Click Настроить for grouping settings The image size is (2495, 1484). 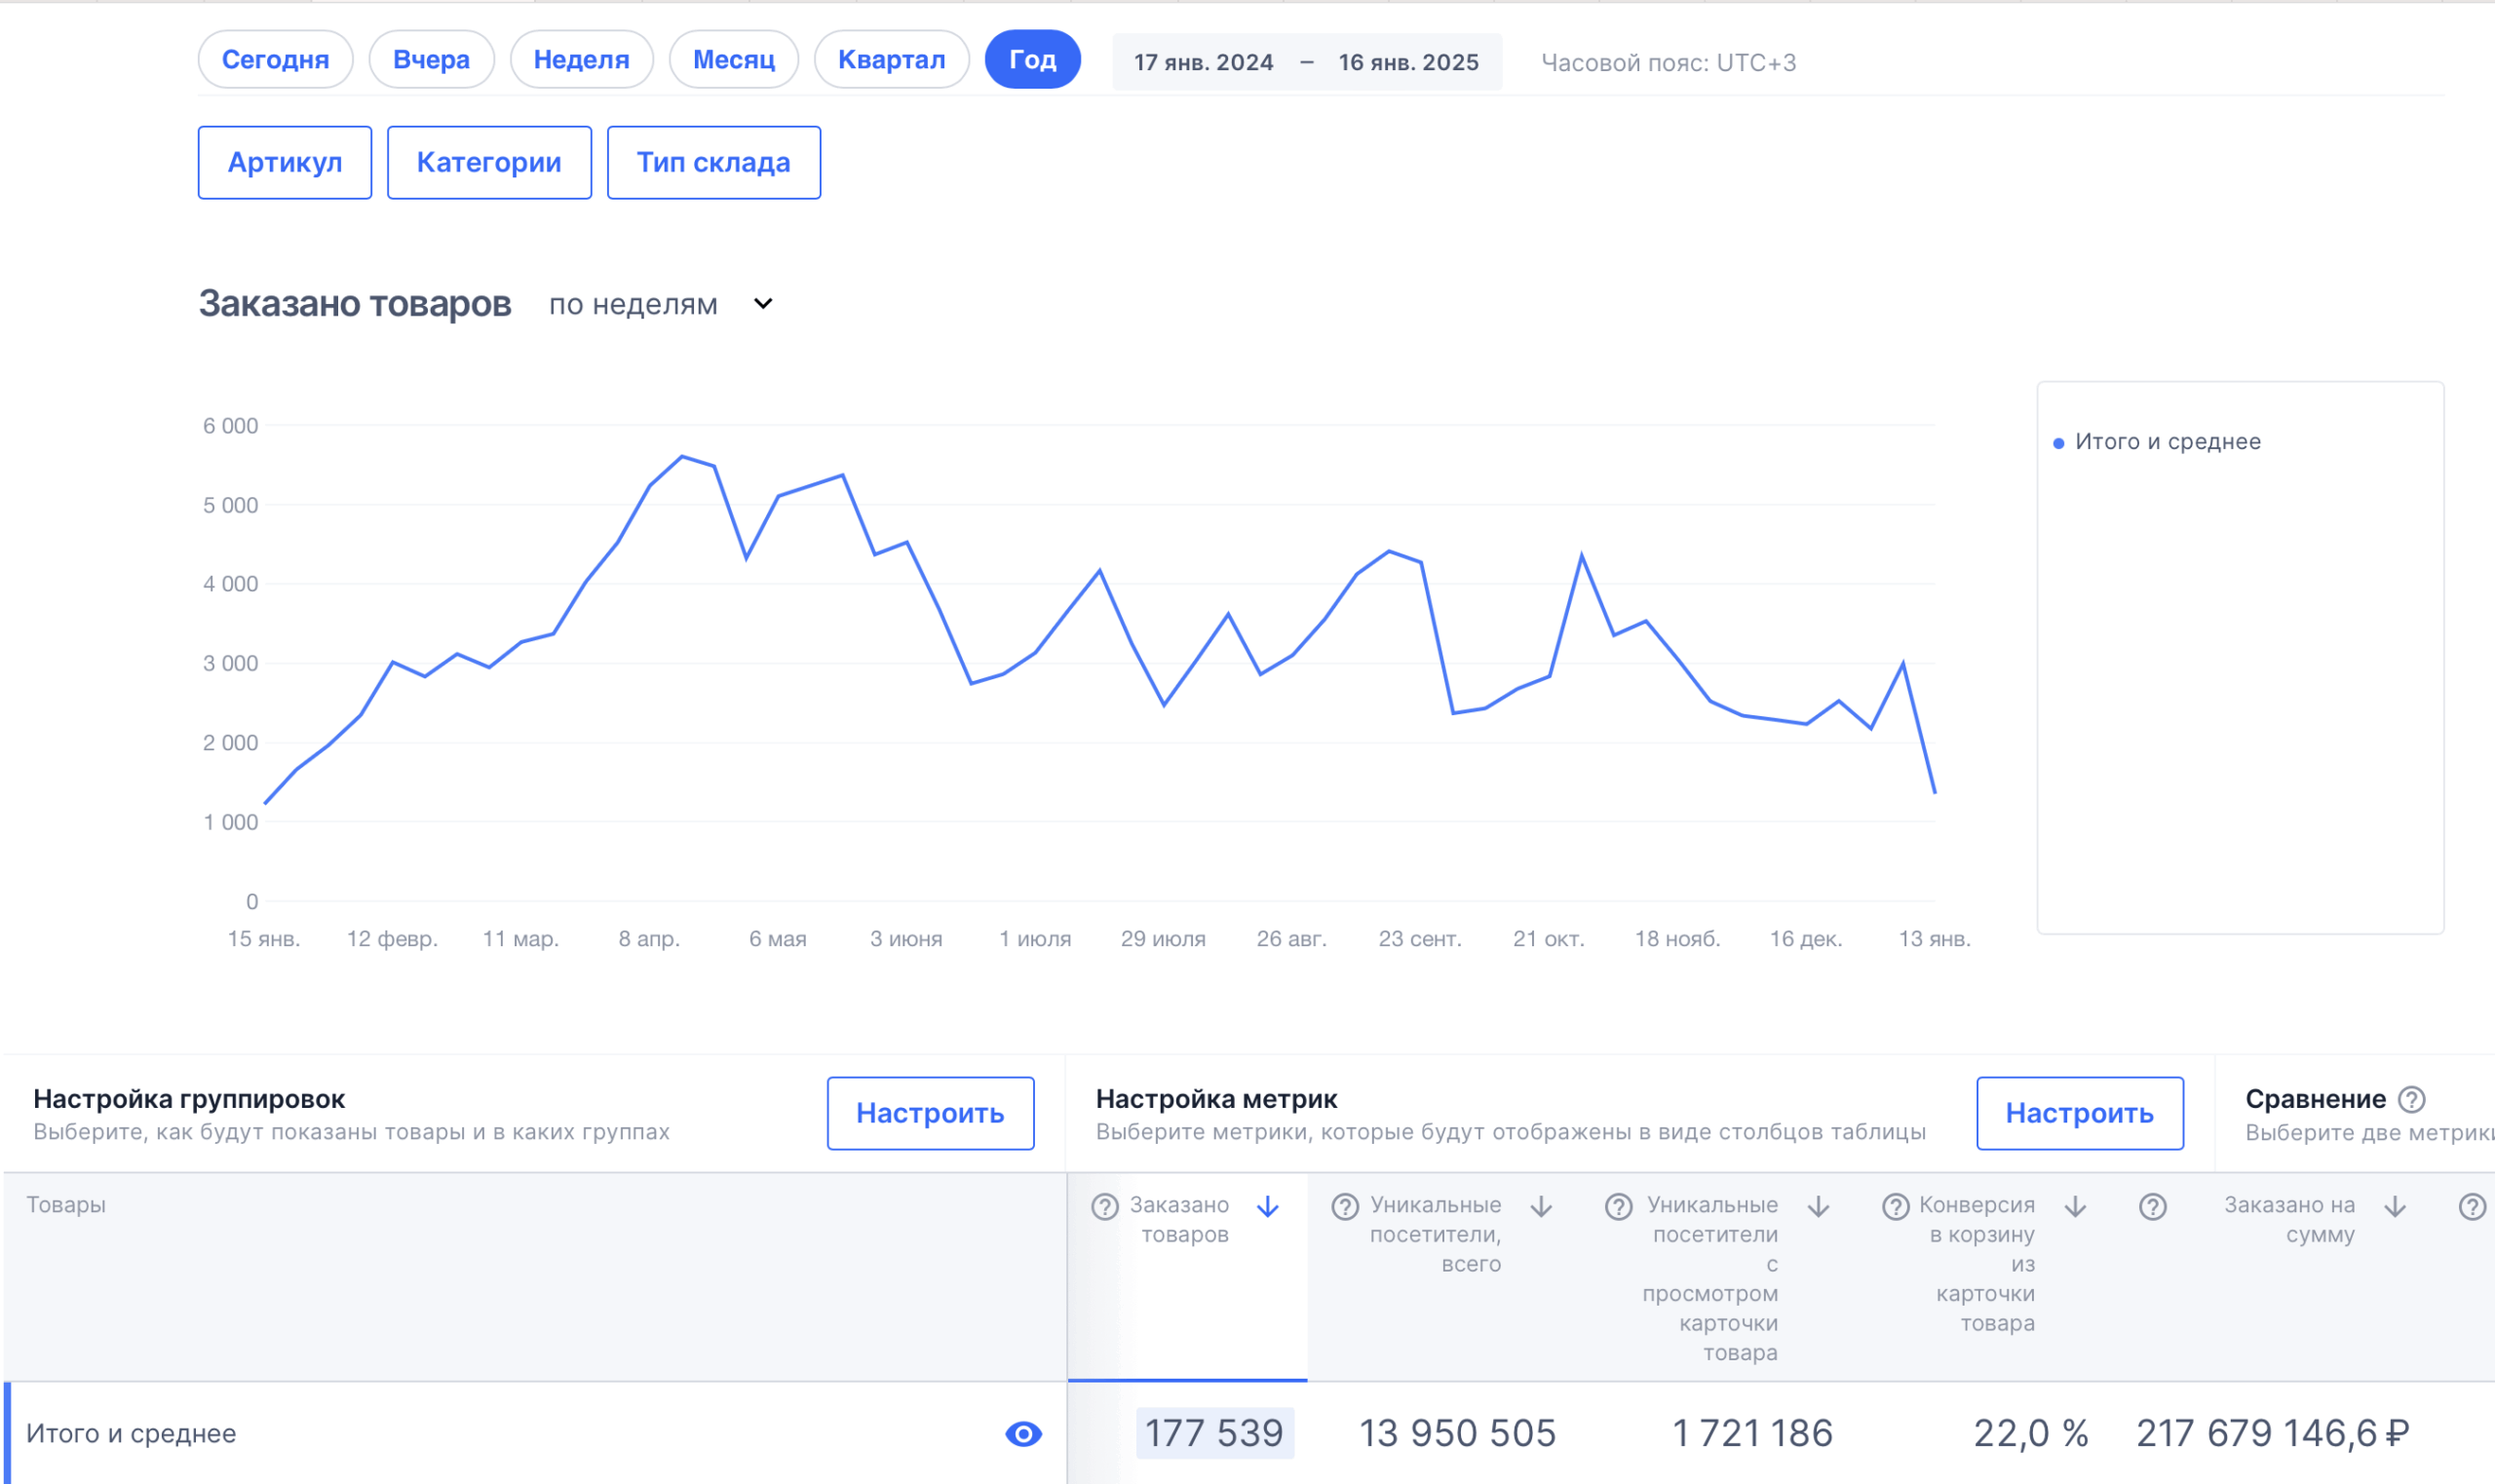pyautogui.click(x=929, y=1113)
